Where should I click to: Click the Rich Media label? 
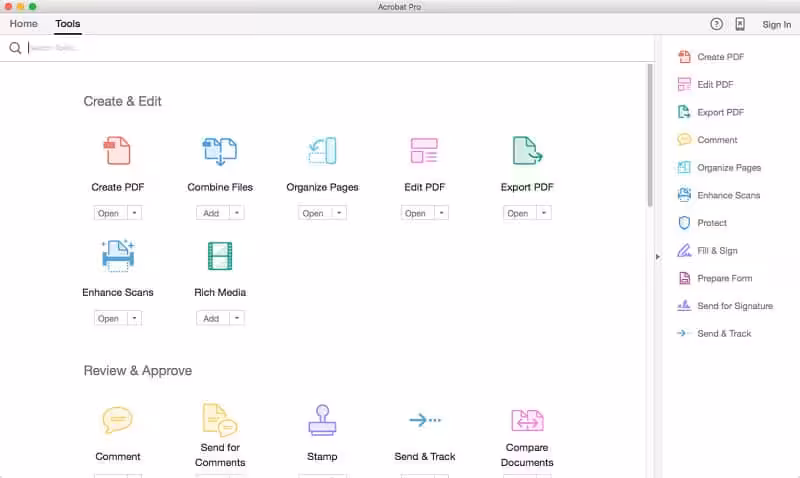click(x=220, y=292)
